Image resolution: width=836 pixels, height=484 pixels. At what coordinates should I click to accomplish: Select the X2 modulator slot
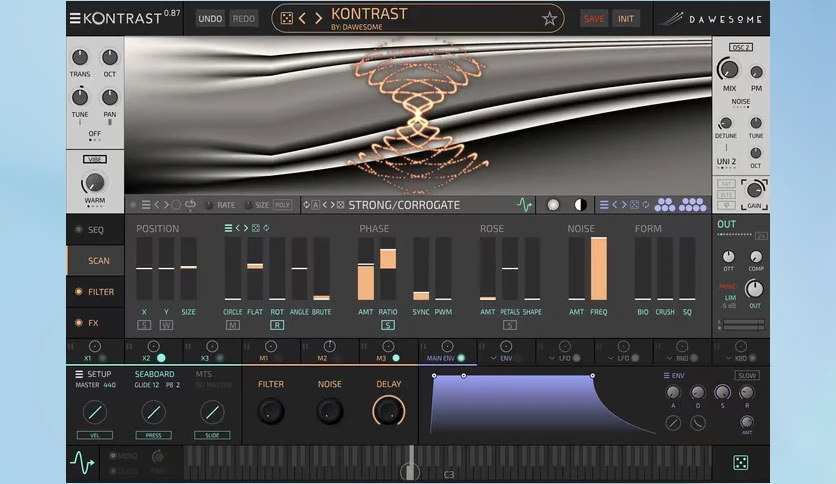click(x=153, y=352)
